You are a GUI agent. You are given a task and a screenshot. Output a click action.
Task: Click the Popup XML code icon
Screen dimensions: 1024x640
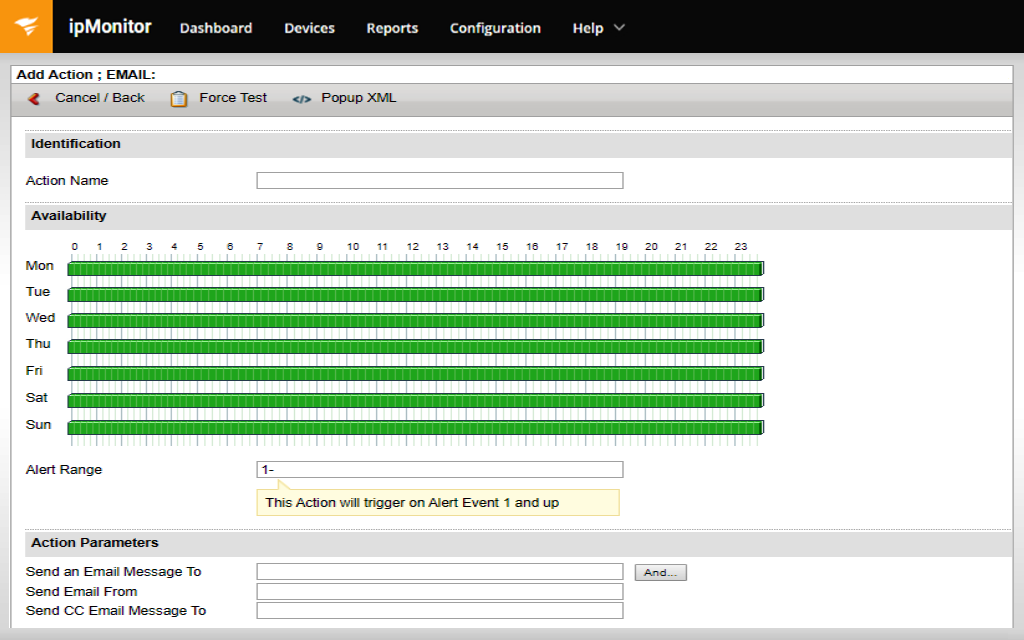(x=302, y=99)
